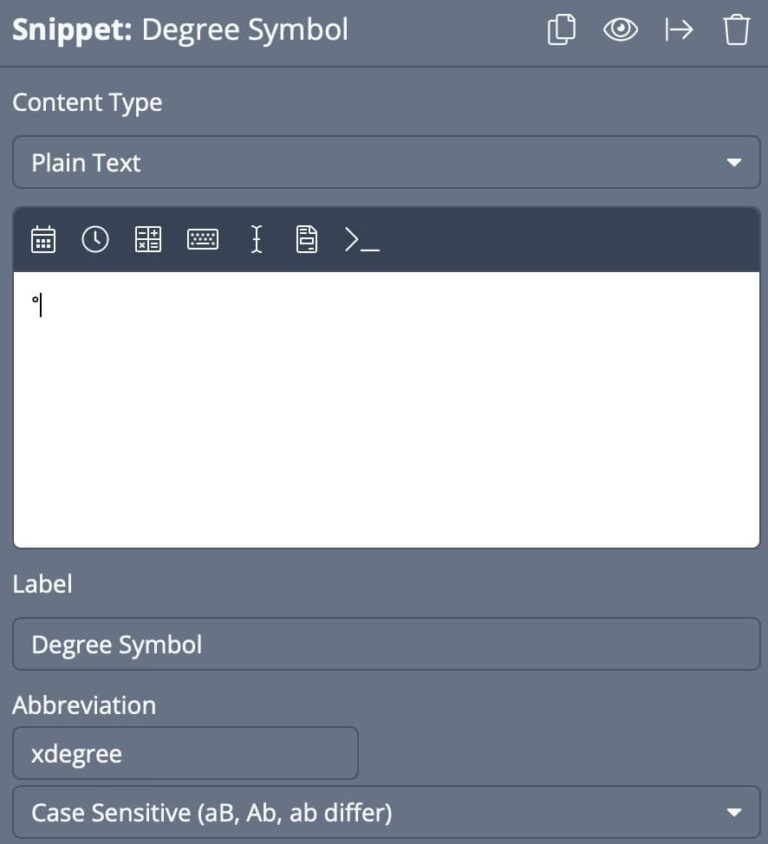Focus the xdegree abbreviation field

coord(185,753)
